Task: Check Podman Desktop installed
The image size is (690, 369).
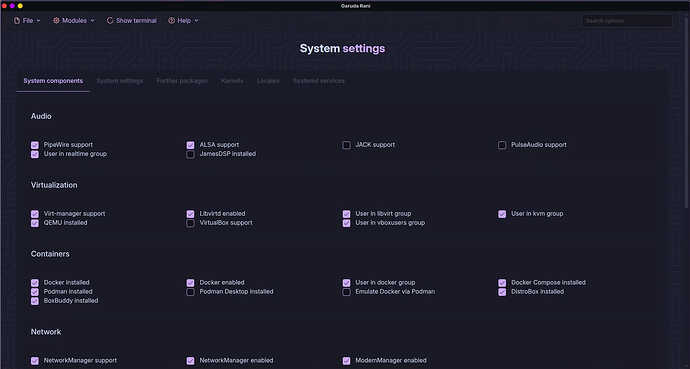Action: [191, 292]
